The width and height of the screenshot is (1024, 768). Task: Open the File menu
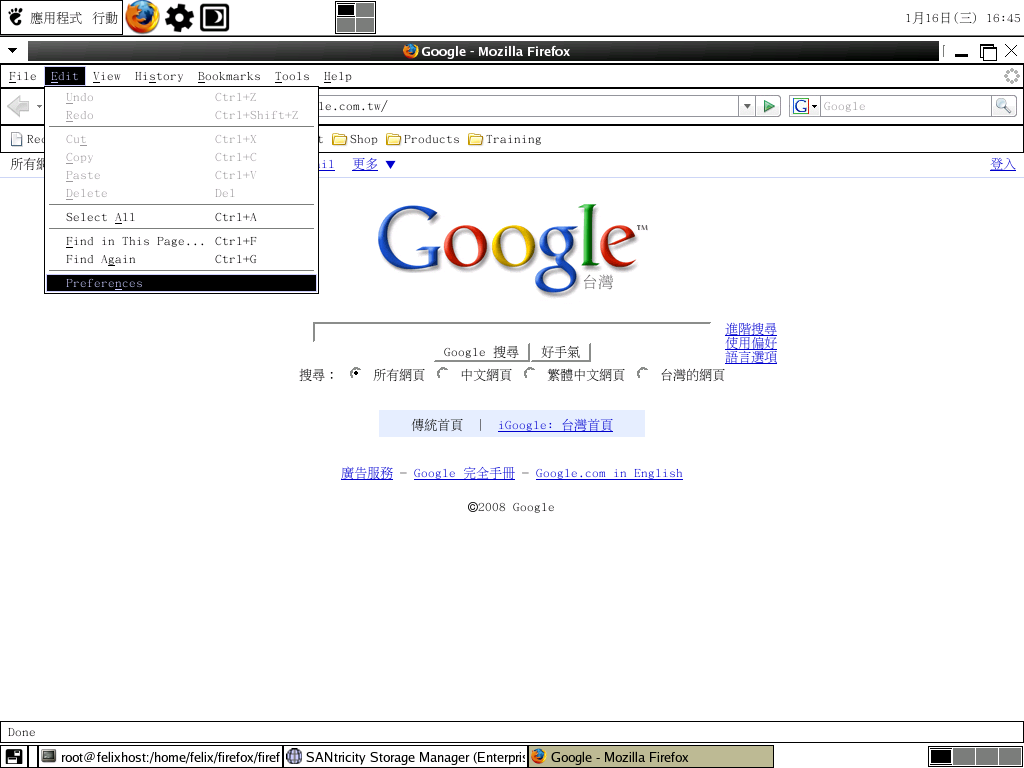[23, 76]
